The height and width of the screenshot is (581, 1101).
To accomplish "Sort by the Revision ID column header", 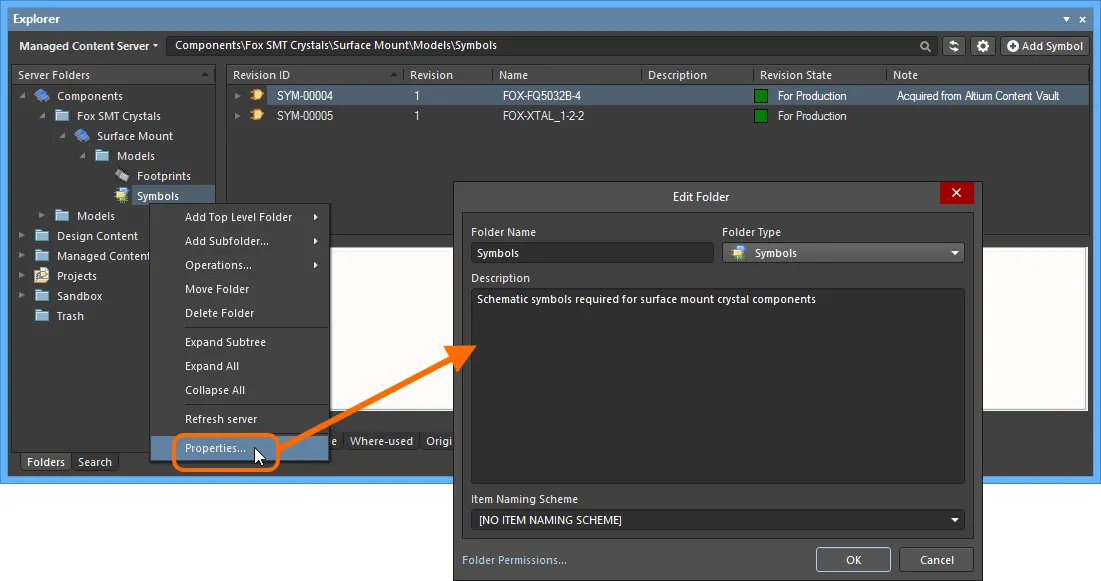I will (315, 75).
